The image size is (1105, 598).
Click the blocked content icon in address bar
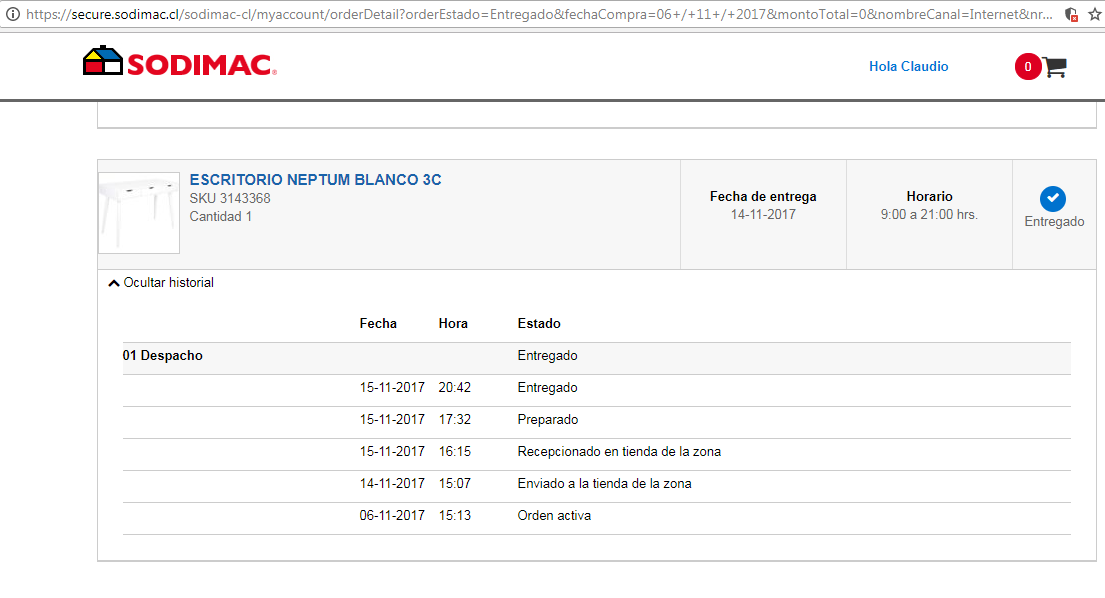(1072, 14)
